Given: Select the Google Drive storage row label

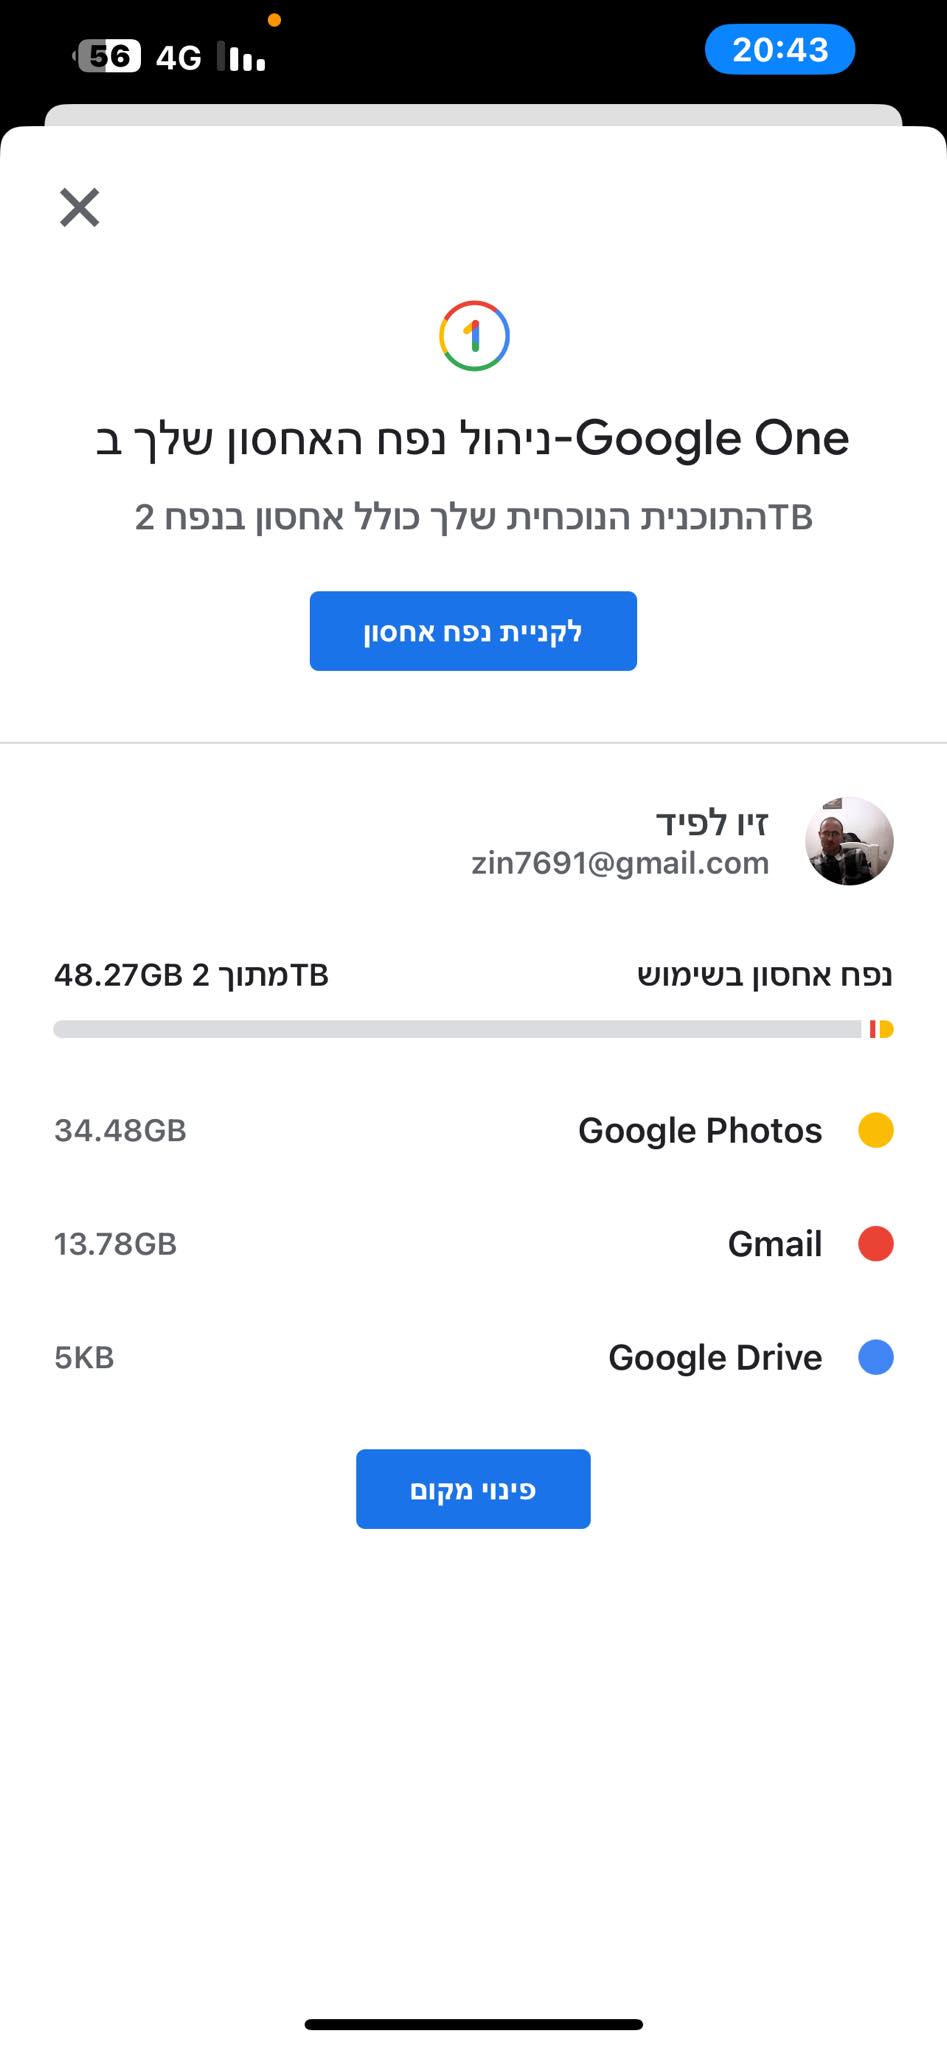Looking at the screenshot, I should (x=715, y=1358).
